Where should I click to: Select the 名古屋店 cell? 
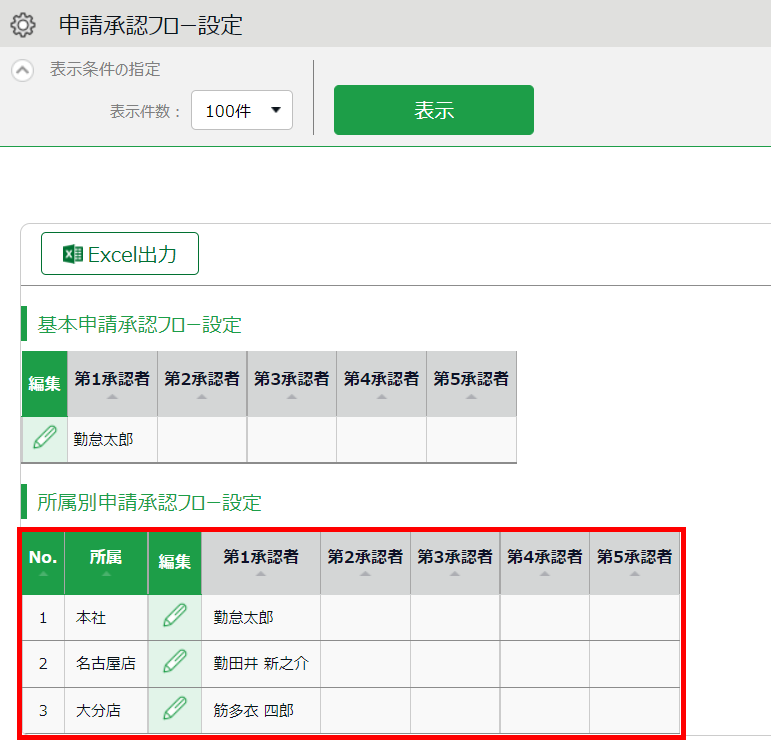click(106, 663)
